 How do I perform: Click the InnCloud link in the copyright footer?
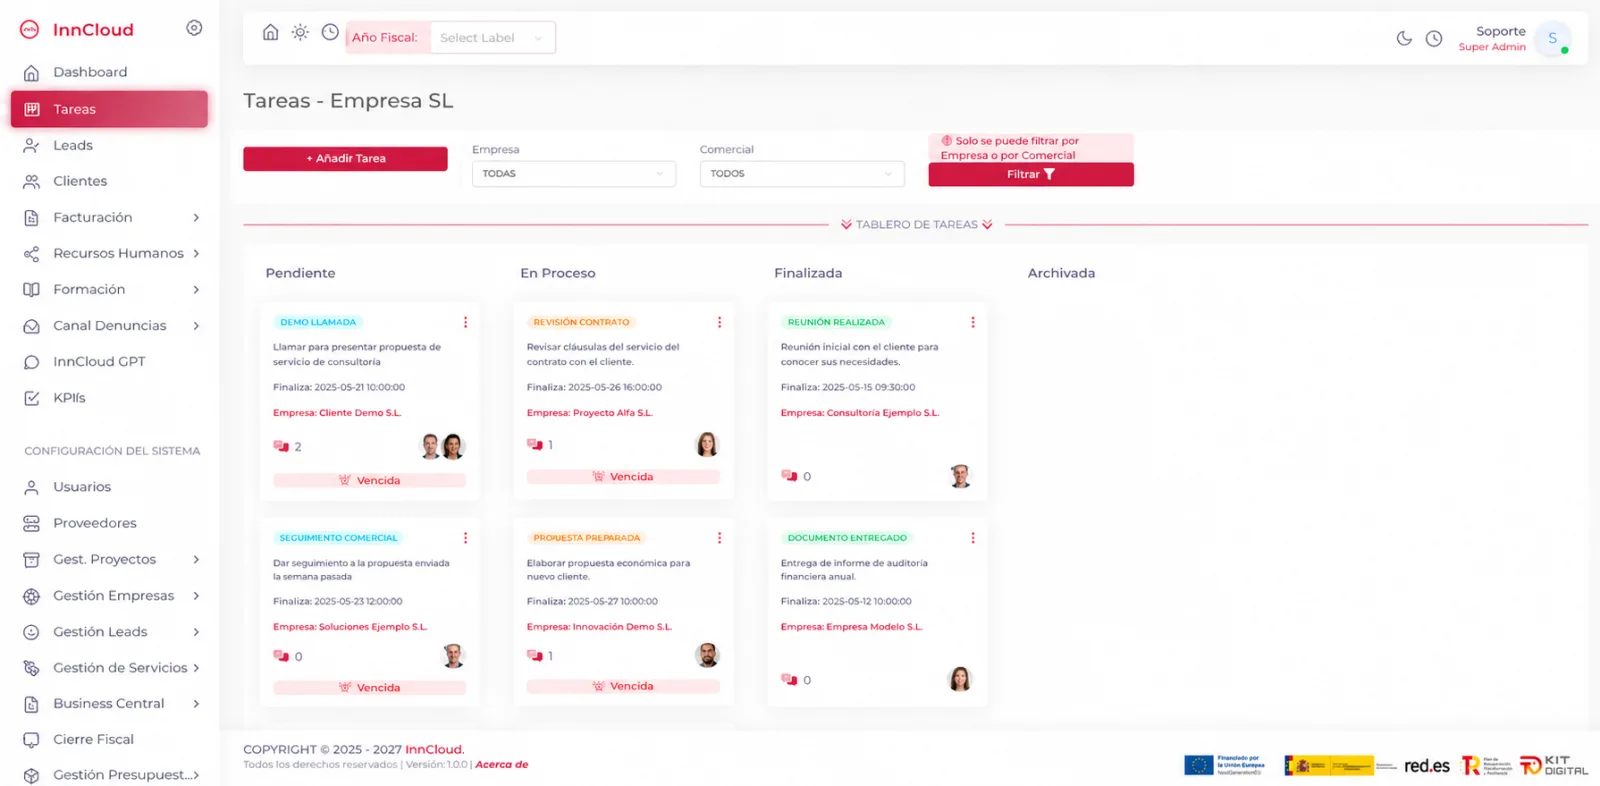pyautogui.click(x=434, y=749)
